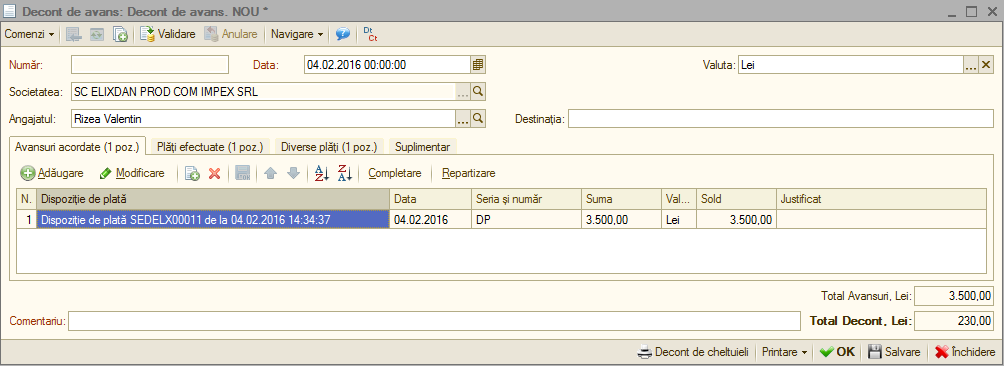Expand the Navigare dropdown
The width and height of the screenshot is (1004, 366).
[296, 34]
